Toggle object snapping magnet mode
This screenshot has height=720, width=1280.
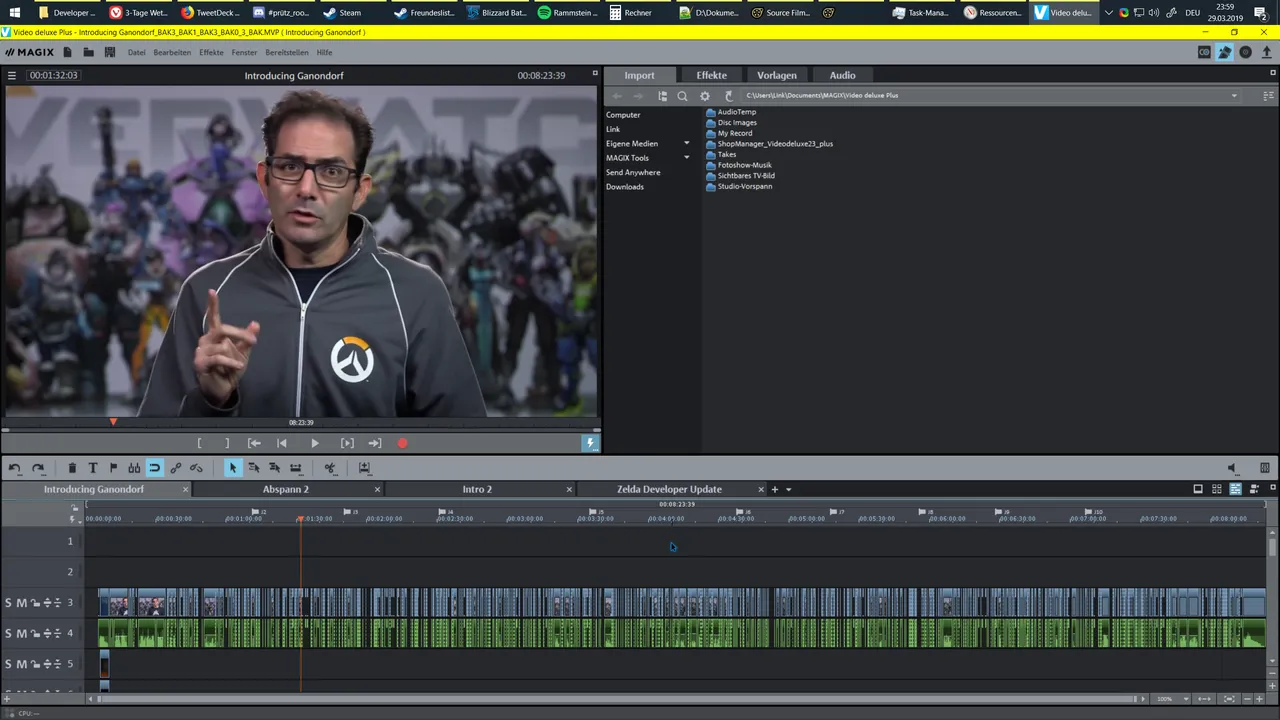coord(154,468)
